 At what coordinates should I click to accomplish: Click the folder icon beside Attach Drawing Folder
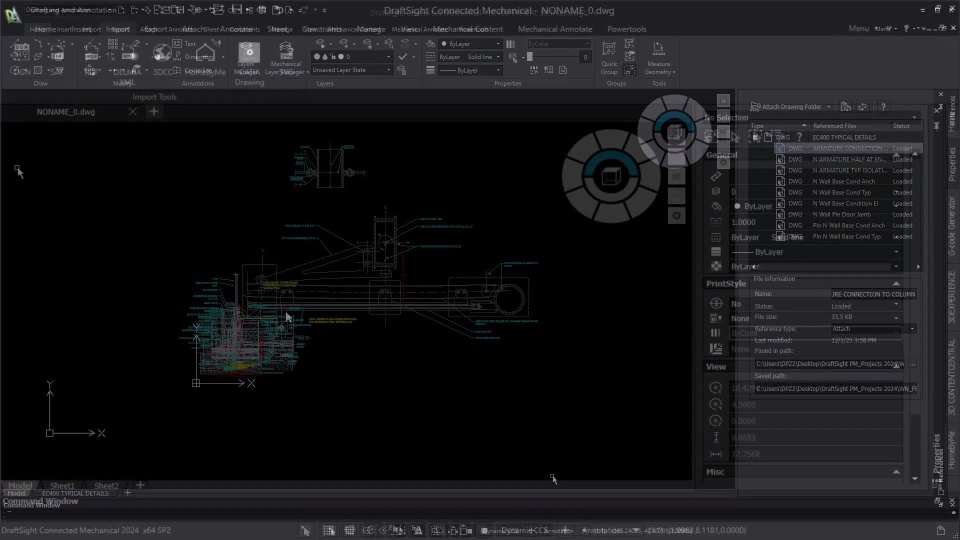(846, 107)
